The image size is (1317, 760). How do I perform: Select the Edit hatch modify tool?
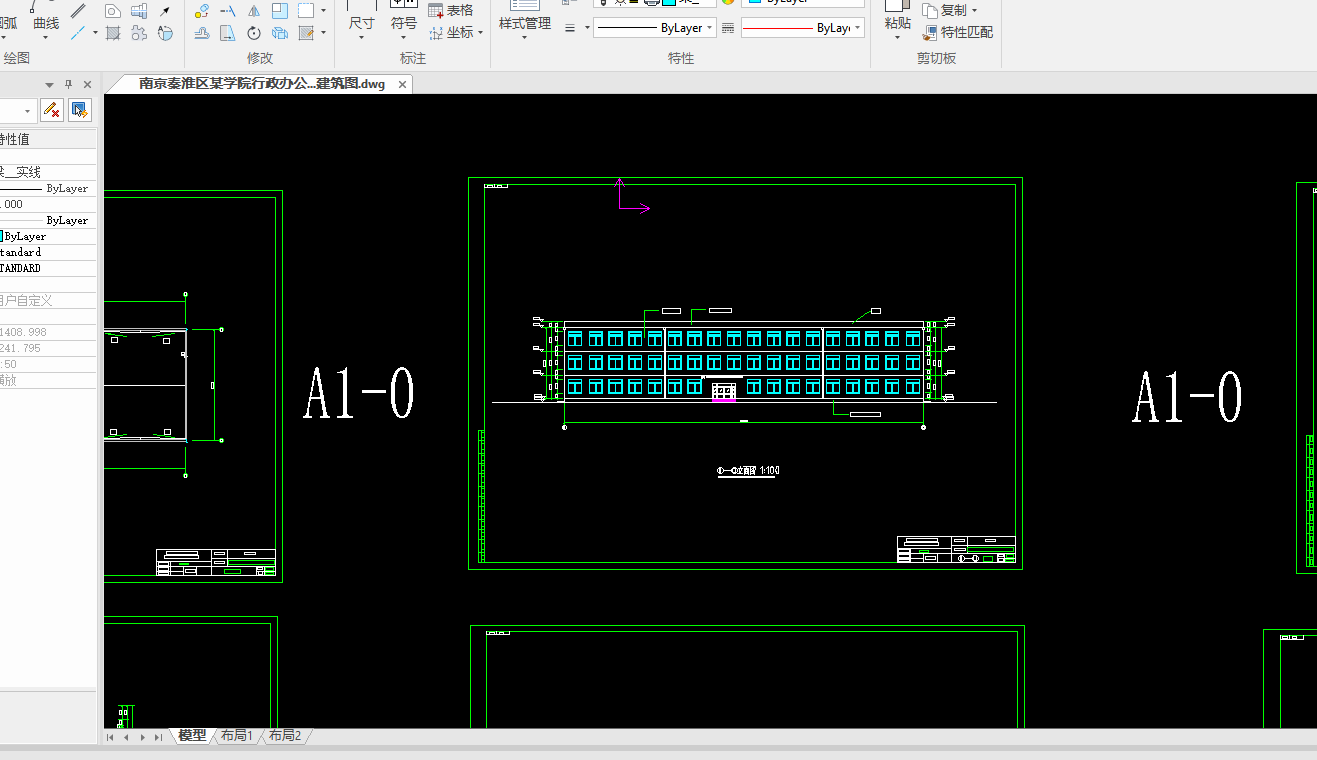click(305, 33)
